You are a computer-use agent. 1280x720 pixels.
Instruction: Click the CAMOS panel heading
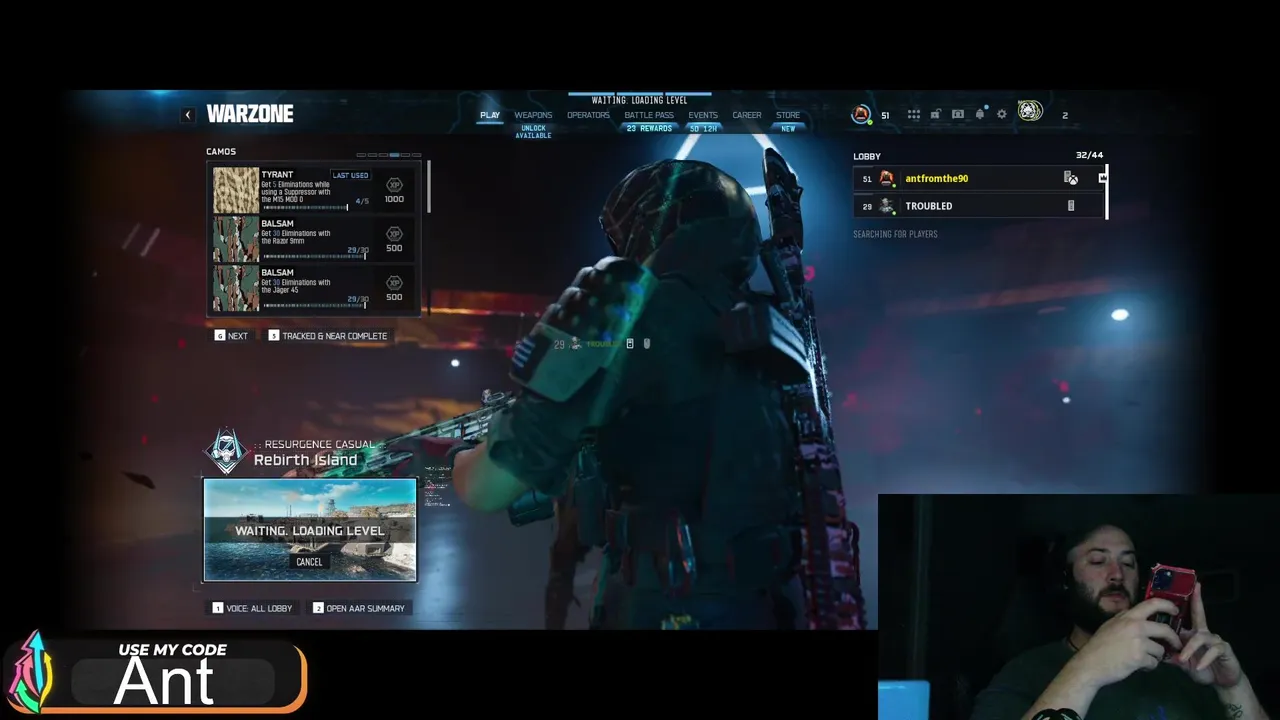221,152
